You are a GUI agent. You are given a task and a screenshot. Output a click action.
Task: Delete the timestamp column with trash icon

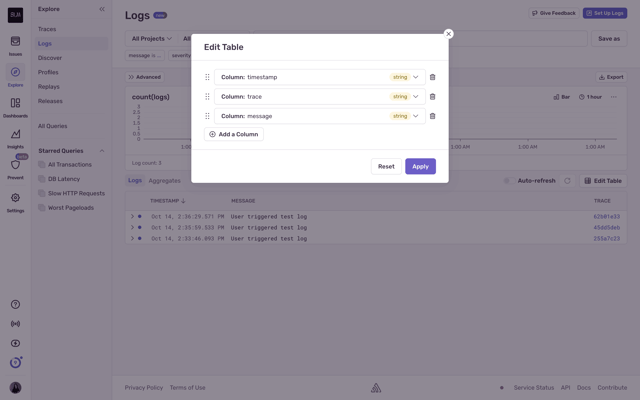point(432,77)
